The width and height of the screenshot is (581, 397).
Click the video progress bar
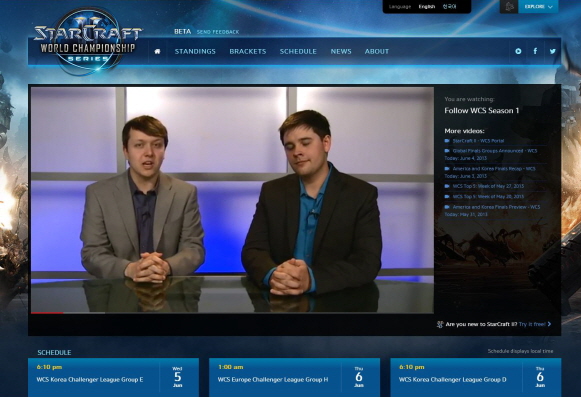232,313
